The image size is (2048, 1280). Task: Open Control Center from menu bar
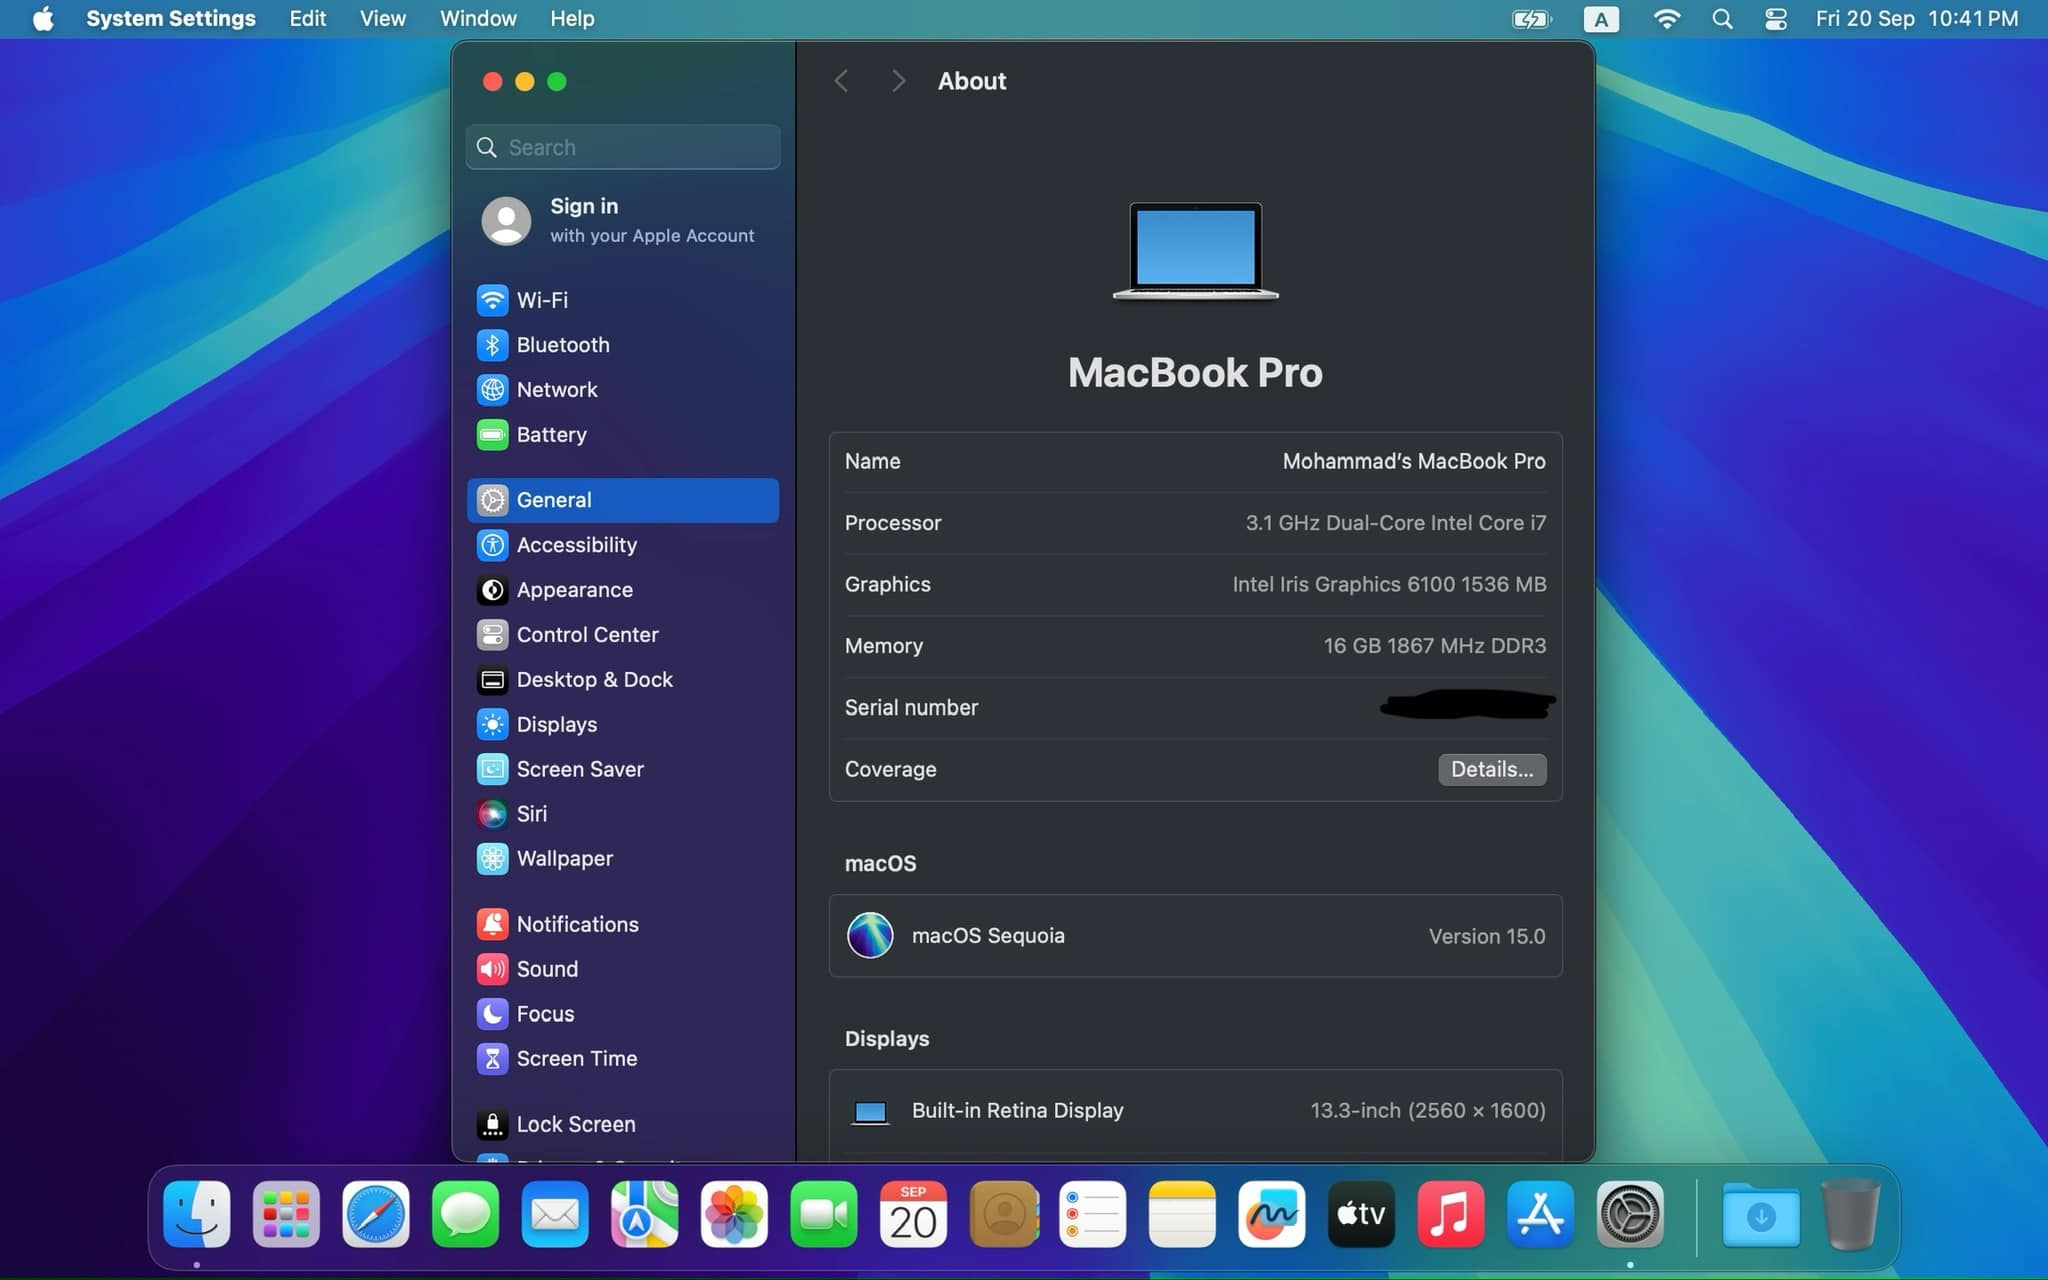pos(1776,18)
